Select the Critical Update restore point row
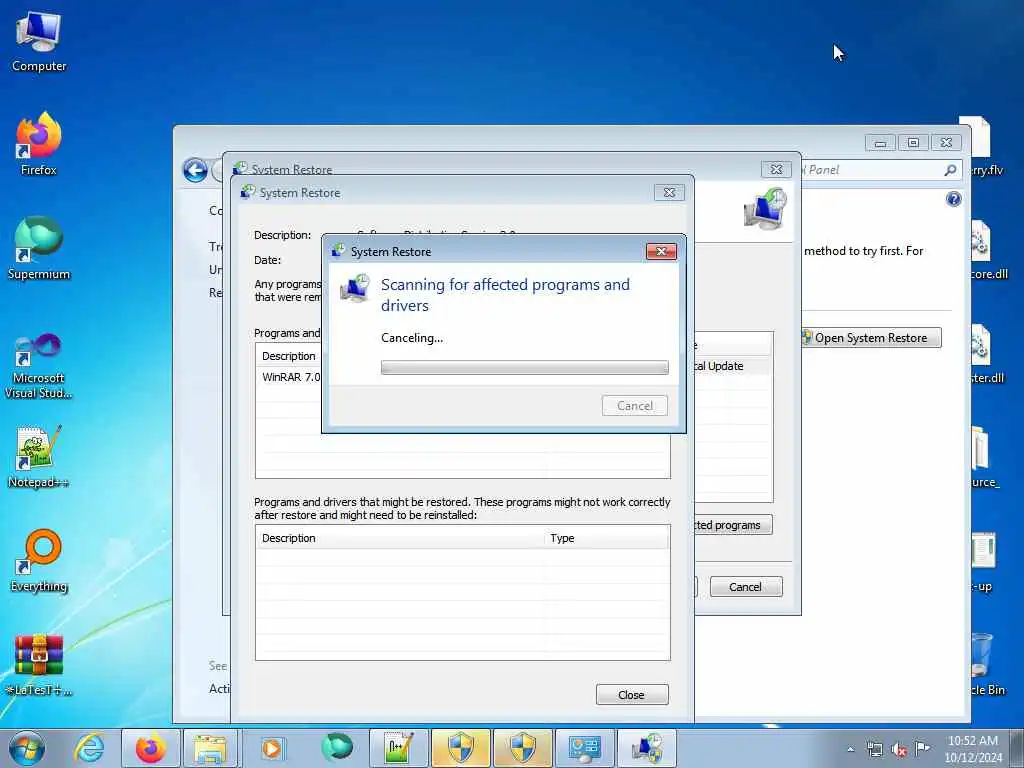Screen dimensions: 1024x768 (733, 366)
